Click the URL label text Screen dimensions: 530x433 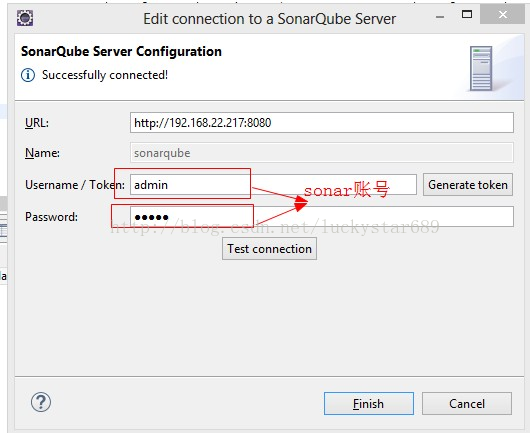coord(37,123)
